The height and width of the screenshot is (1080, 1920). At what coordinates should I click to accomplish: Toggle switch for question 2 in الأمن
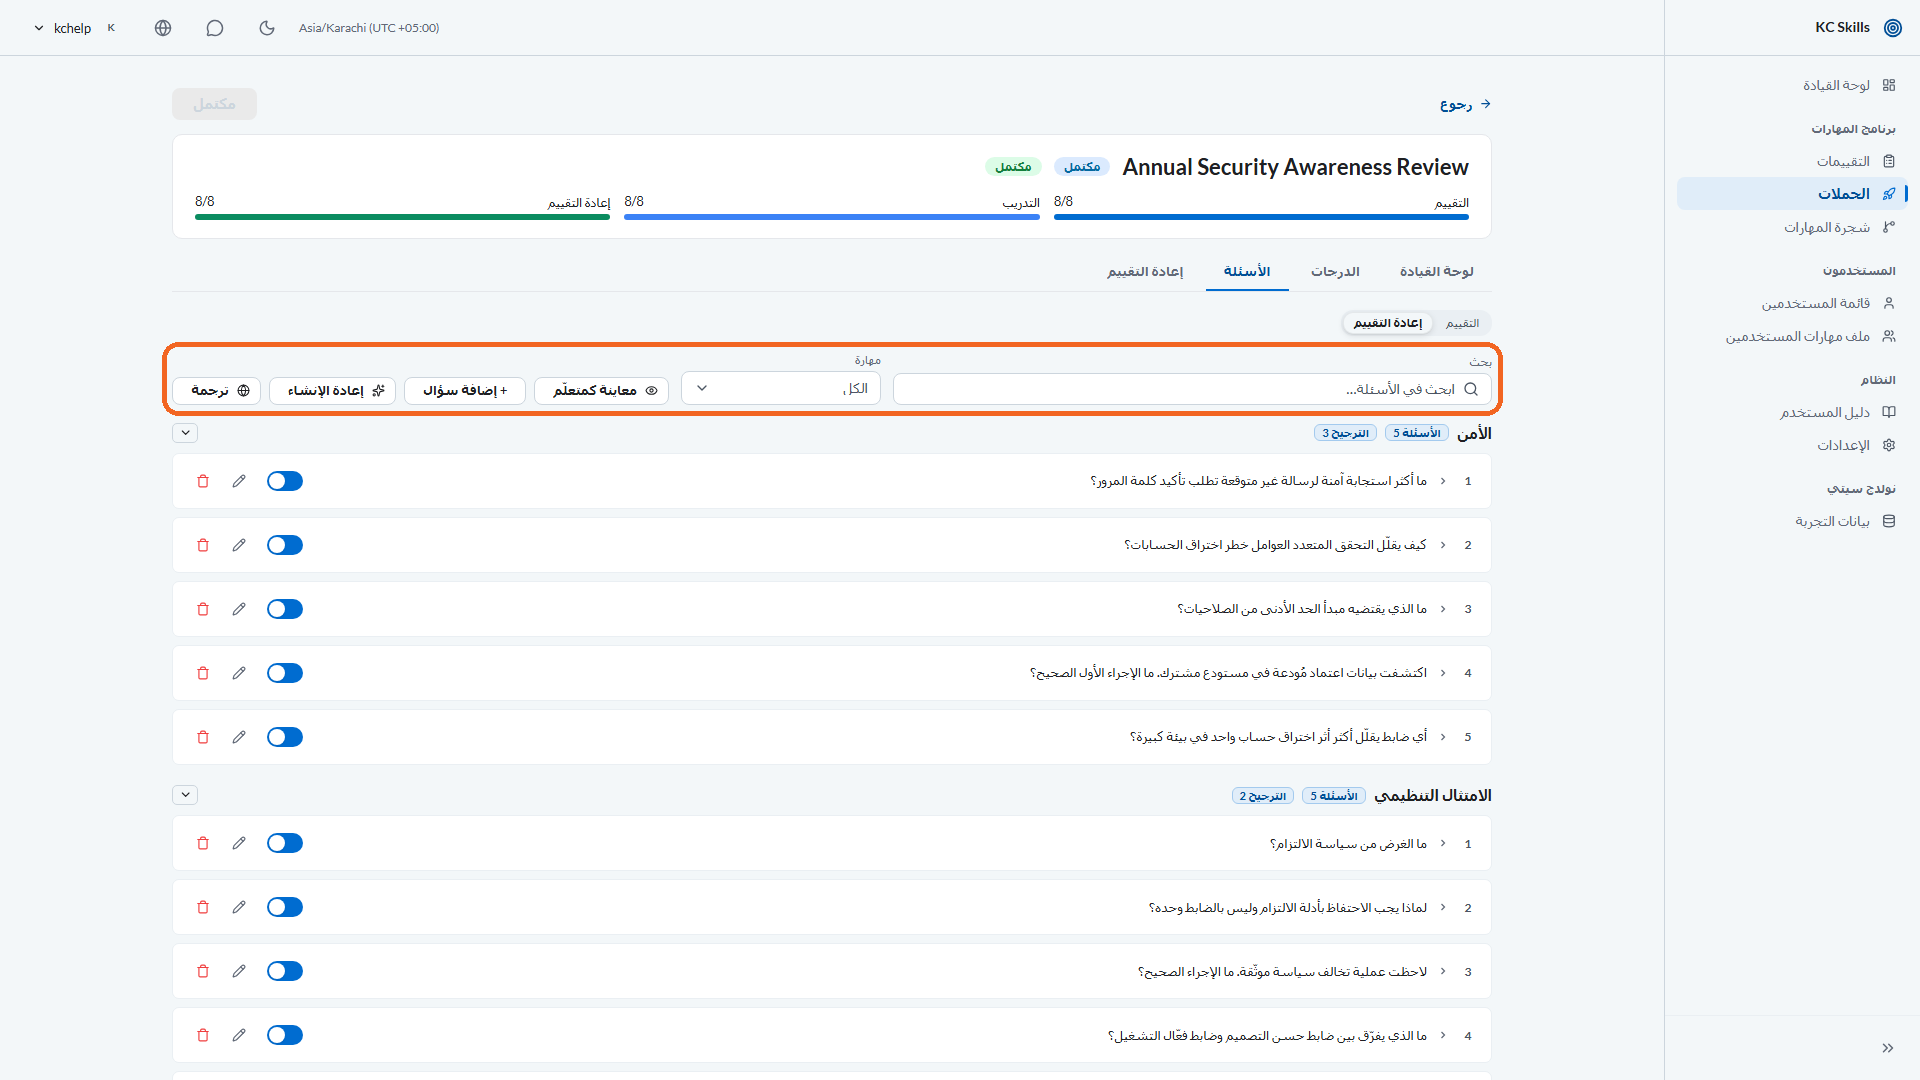(285, 545)
